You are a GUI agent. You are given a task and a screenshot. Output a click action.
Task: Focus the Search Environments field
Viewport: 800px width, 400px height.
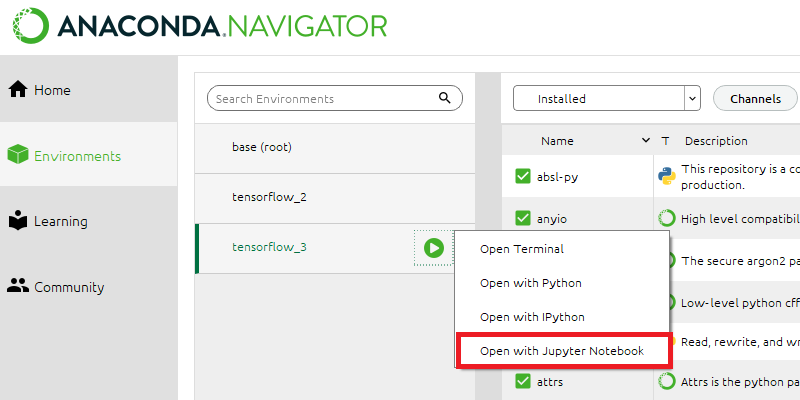pyautogui.click(x=335, y=98)
